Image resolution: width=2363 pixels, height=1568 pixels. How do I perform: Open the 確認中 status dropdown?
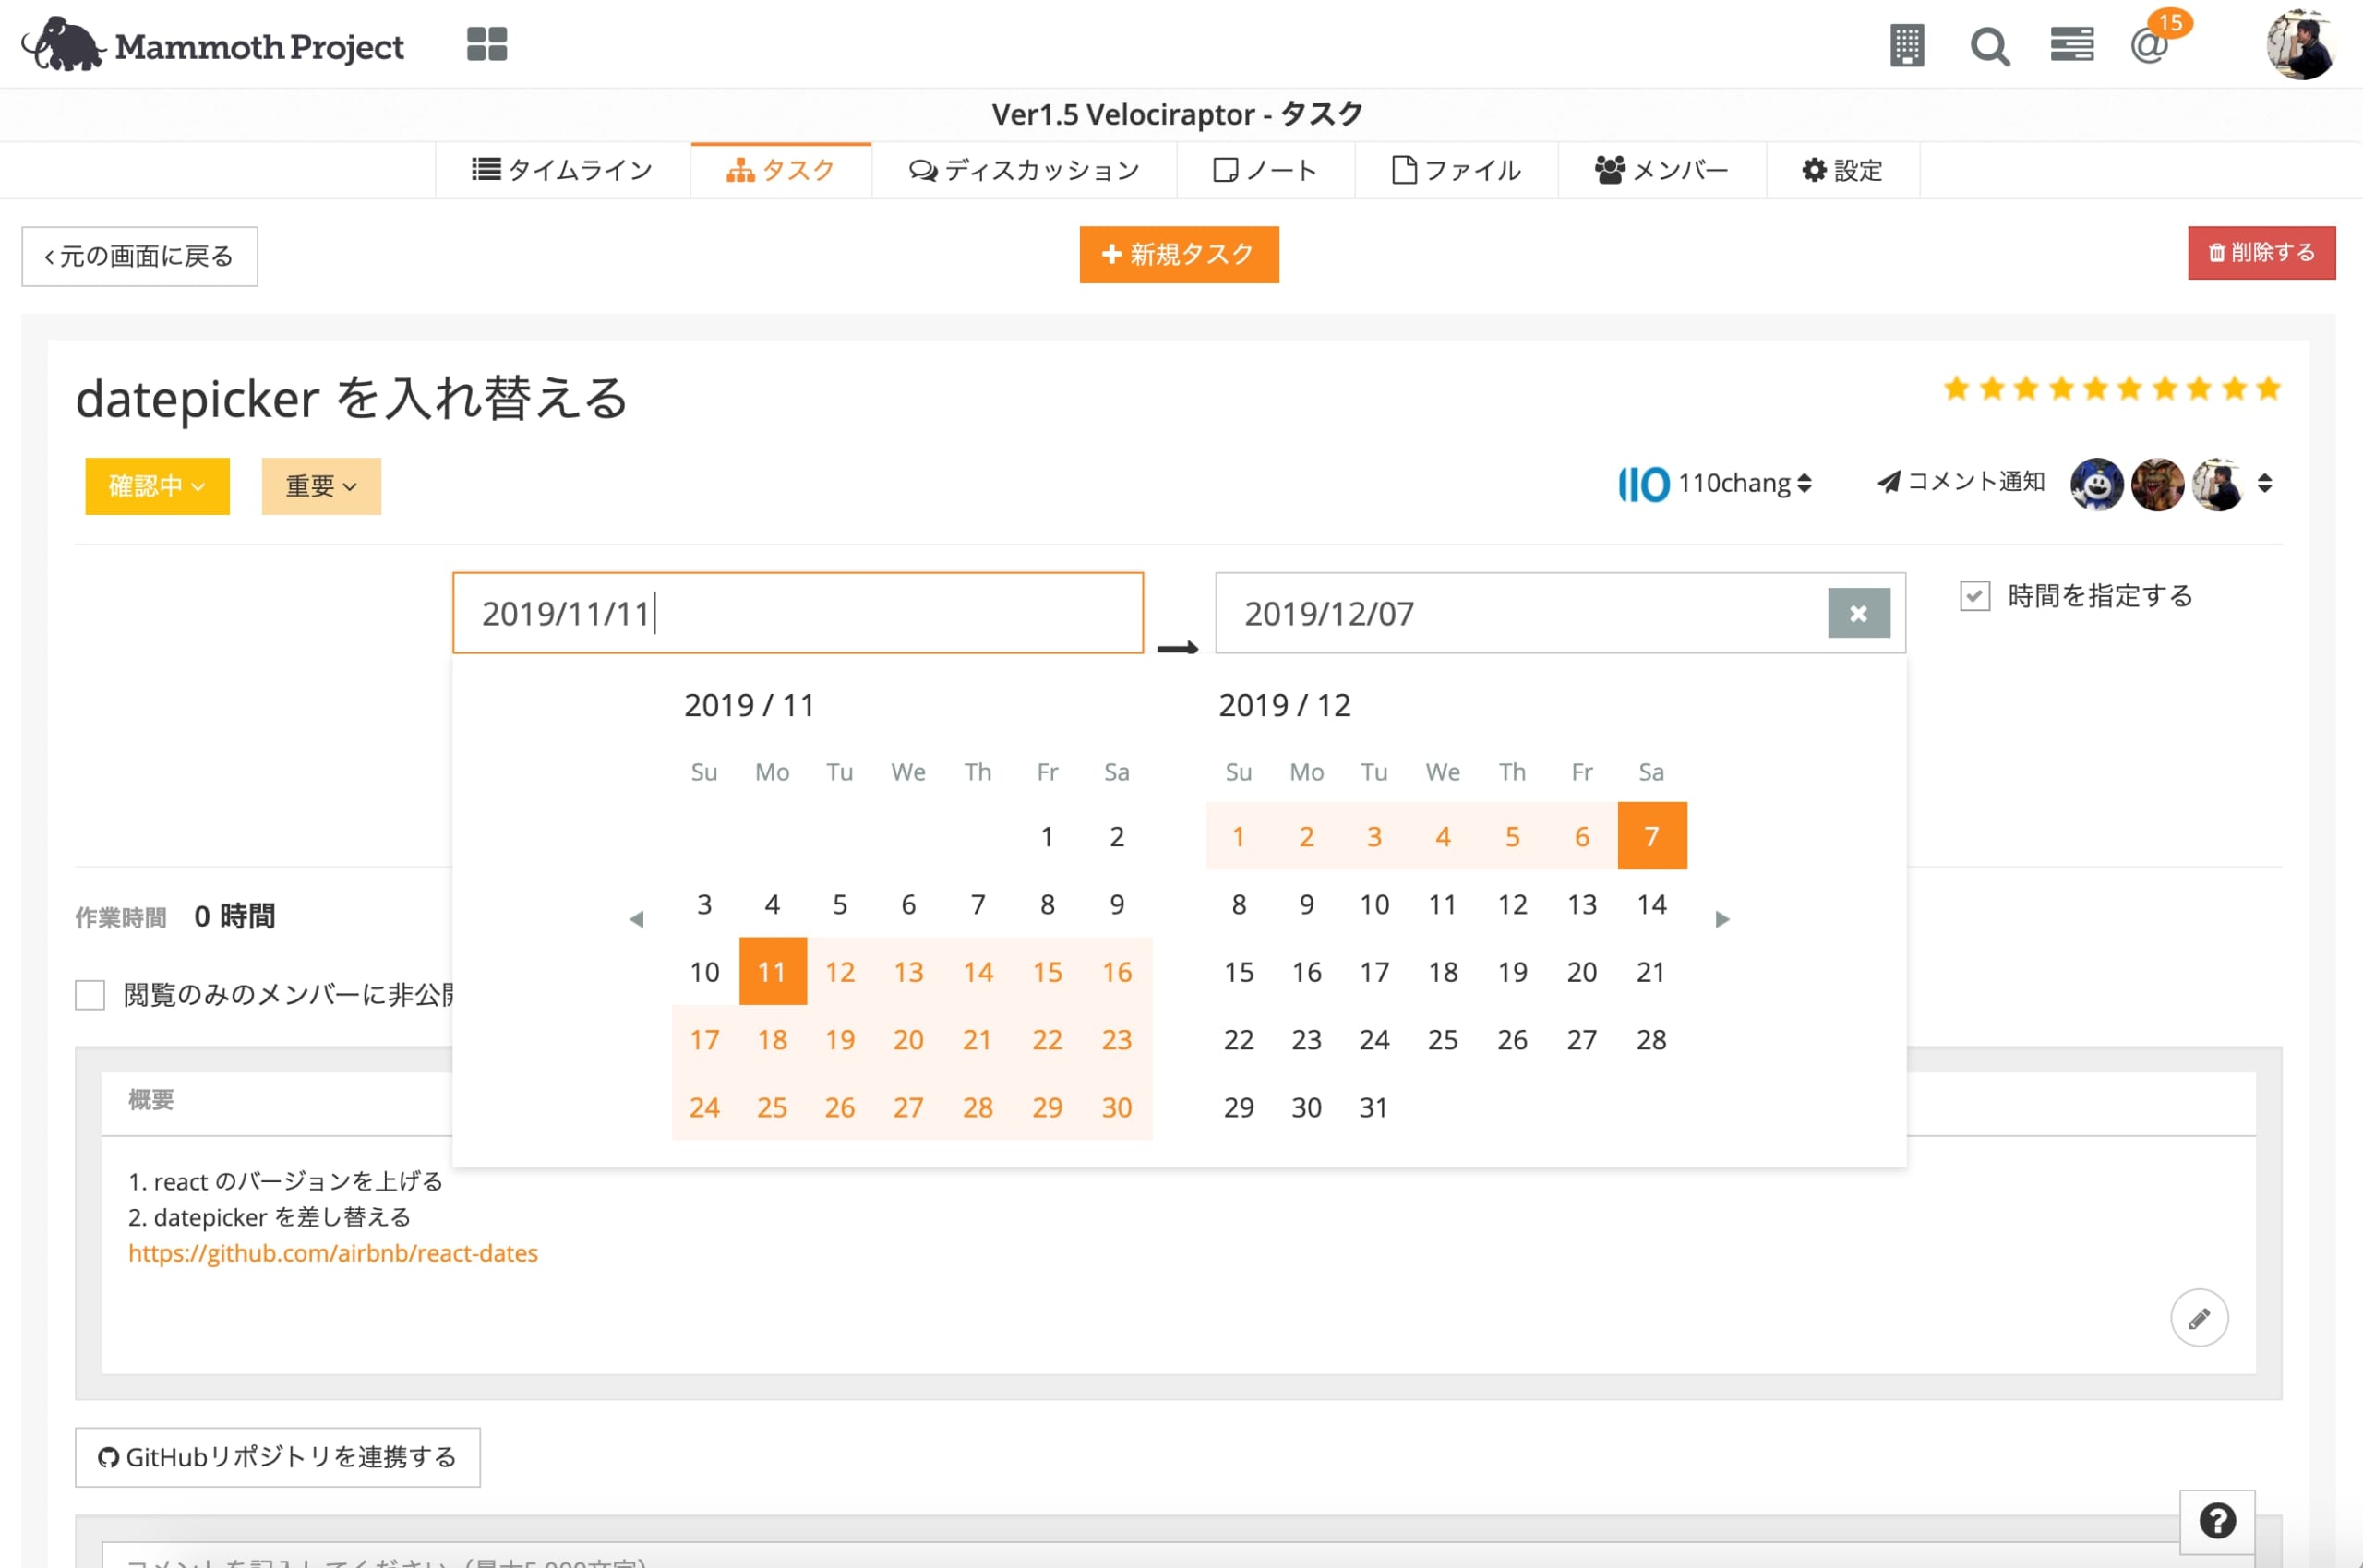[x=157, y=486]
